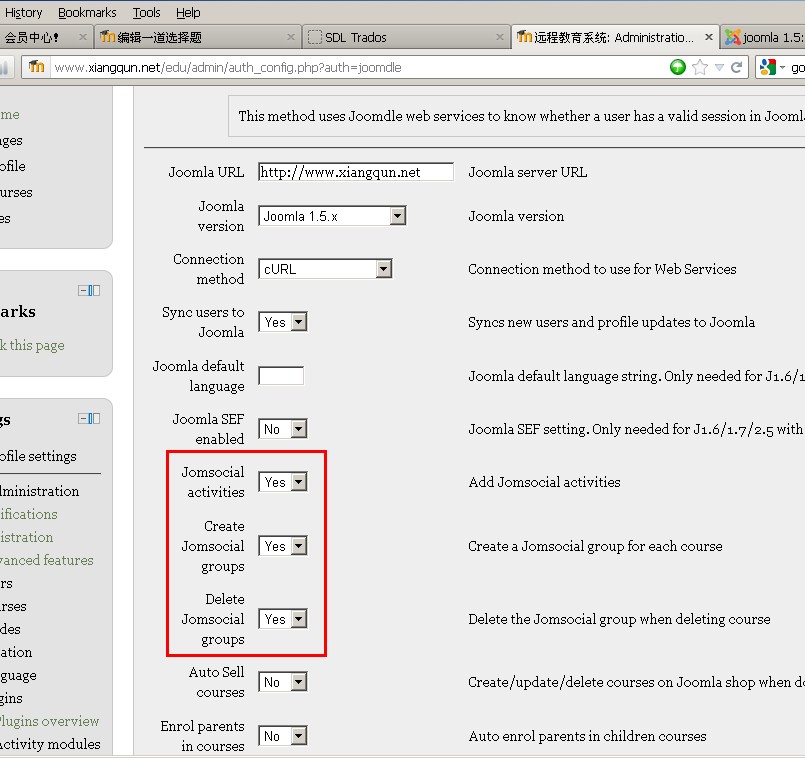805x758 pixels.
Task: Reload the page using the refresh icon
Action: coord(737,68)
